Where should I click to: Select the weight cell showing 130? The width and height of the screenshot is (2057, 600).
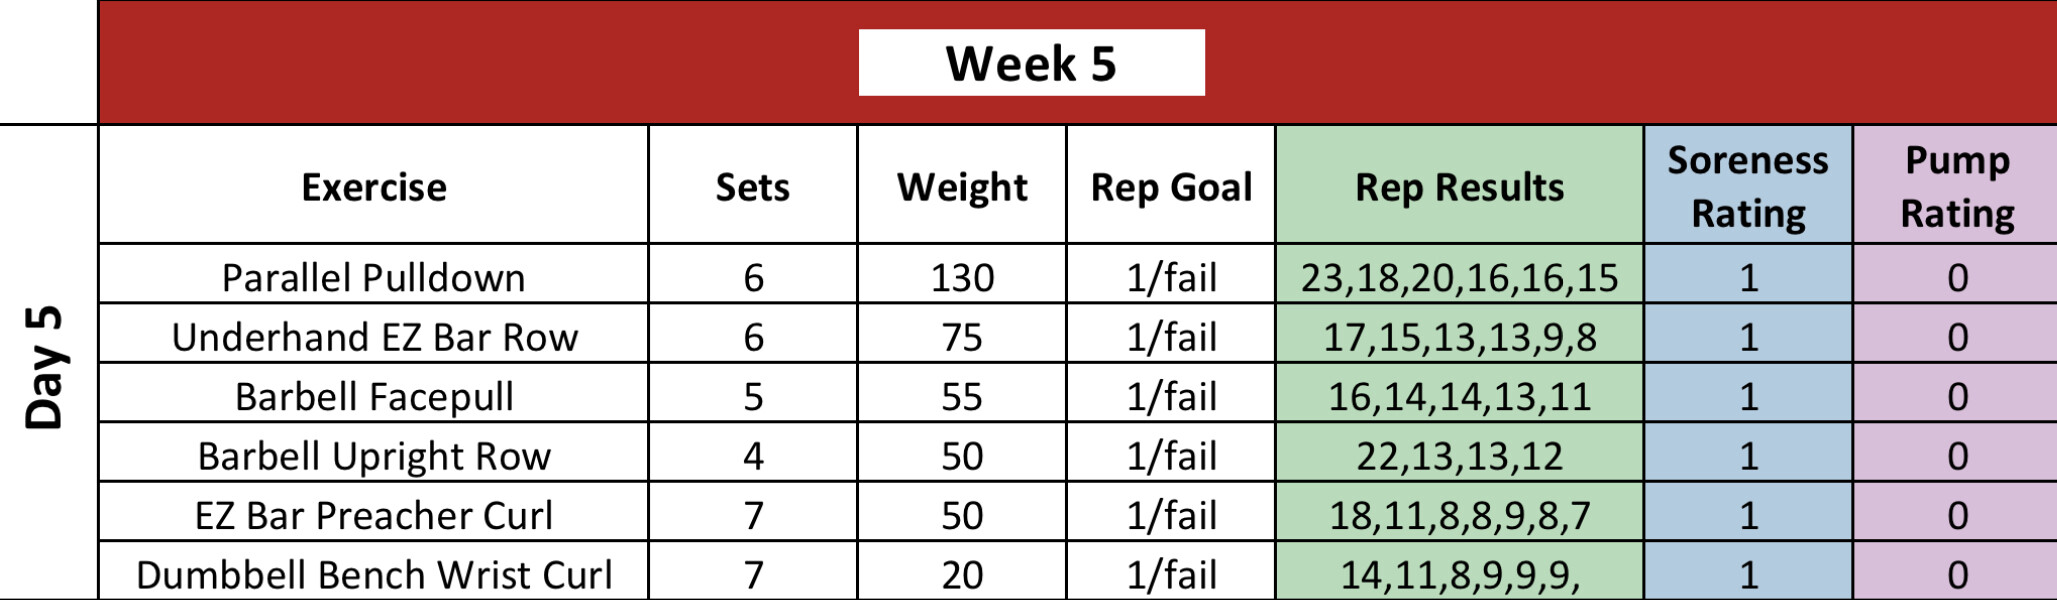coord(961,277)
